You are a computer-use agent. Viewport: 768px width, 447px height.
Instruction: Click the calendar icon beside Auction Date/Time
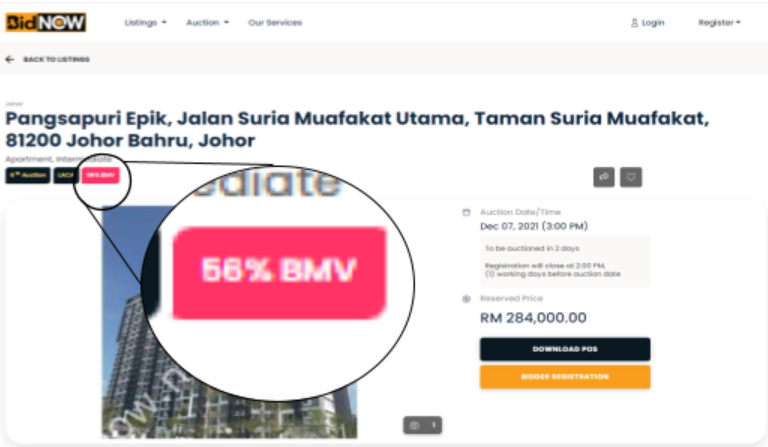click(x=466, y=212)
